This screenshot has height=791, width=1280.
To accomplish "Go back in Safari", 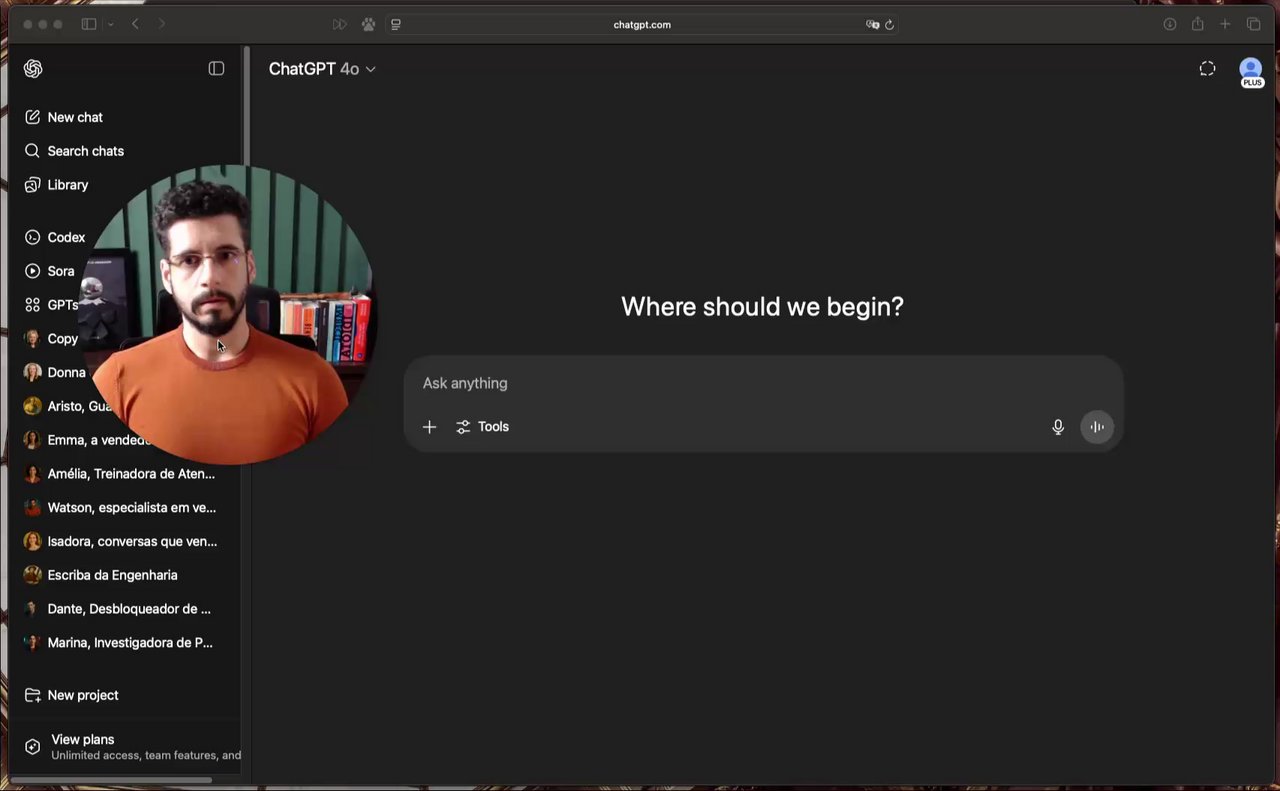I will 136,24.
